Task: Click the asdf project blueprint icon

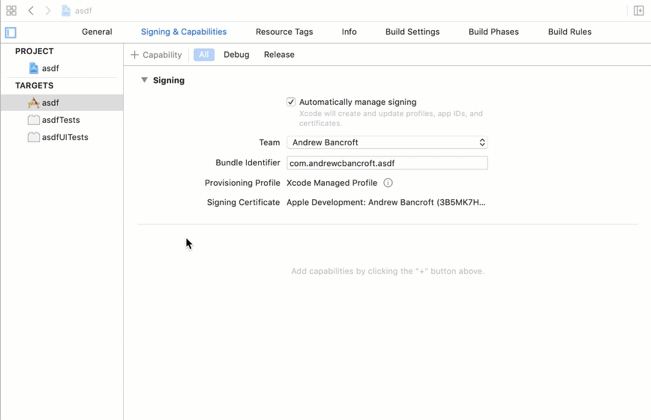Action: pyautogui.click(x=34, y=68)
